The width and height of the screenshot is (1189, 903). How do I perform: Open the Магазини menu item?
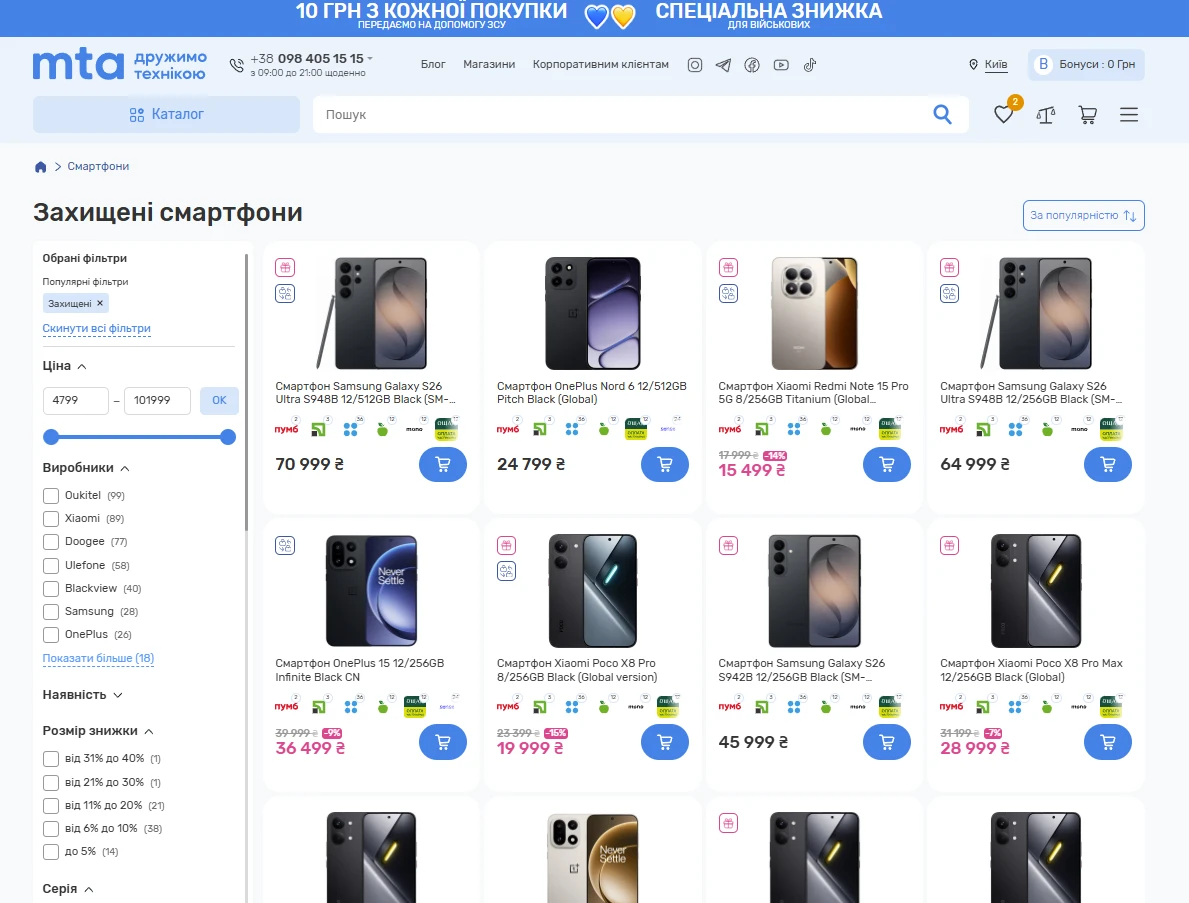[489, 64]
